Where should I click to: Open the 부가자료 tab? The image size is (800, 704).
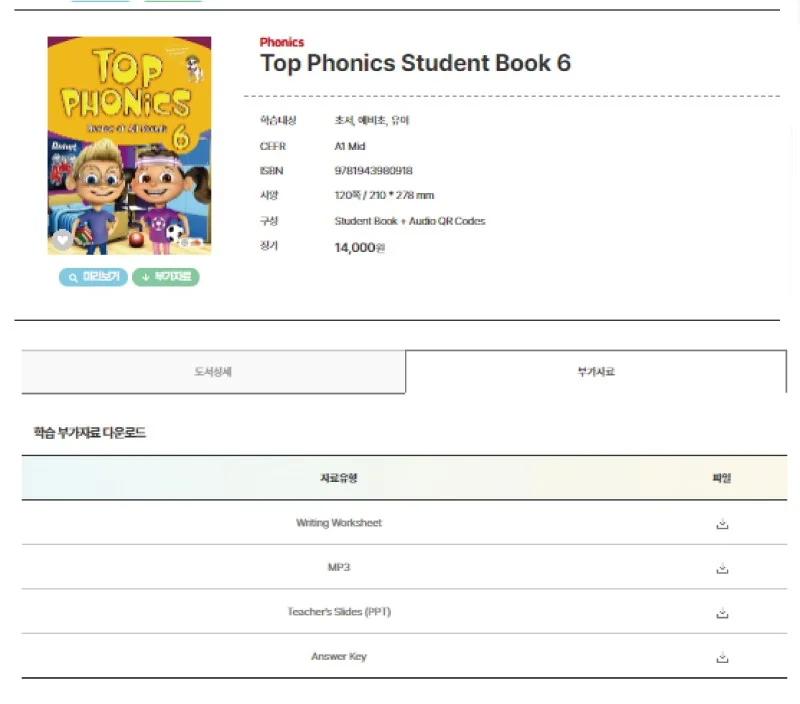pyautogui.click(x=594, y=370)
